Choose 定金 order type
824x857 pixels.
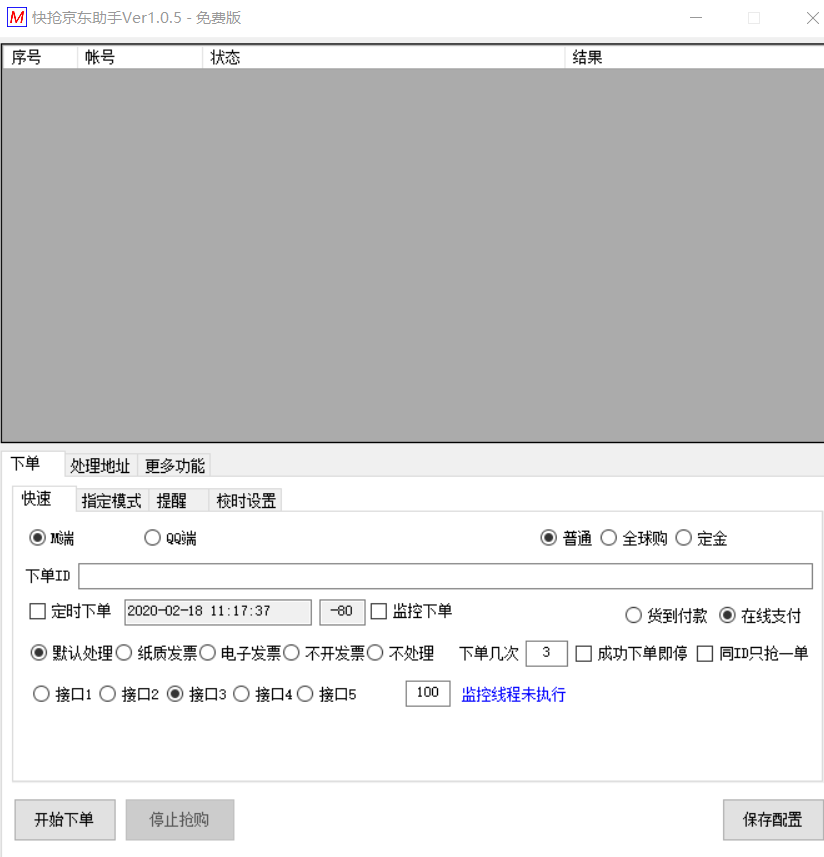click(x=684, y=538)
